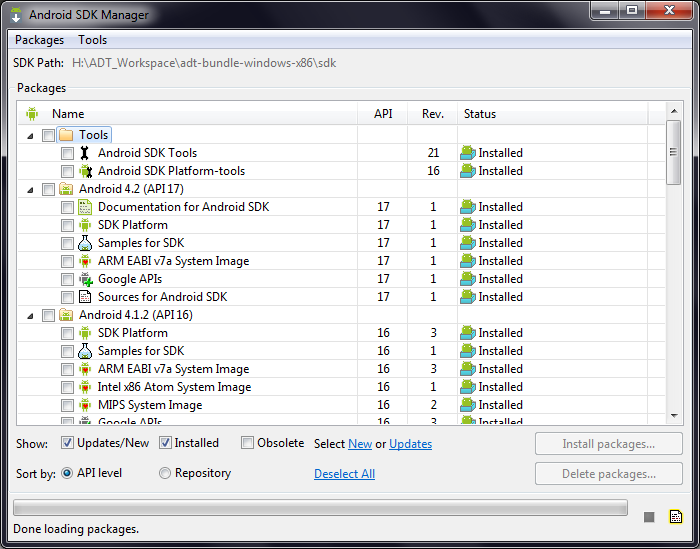Click the Sources for Android SDK icon
This screenshot has width=700, height=549.
point(85,297)
